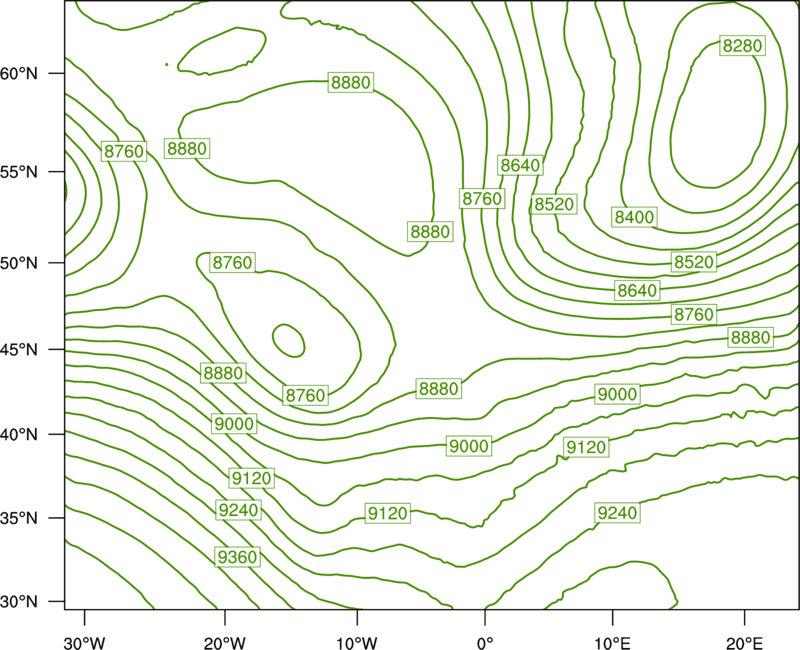This screenshot has width=800, height=650.
Task: Click the 8280 contour label
Action: click(x=742, y=46)
